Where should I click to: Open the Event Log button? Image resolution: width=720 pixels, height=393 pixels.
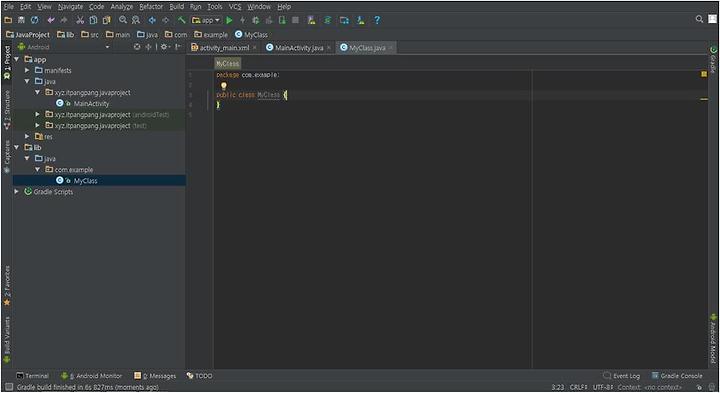(x=621, y=376)
